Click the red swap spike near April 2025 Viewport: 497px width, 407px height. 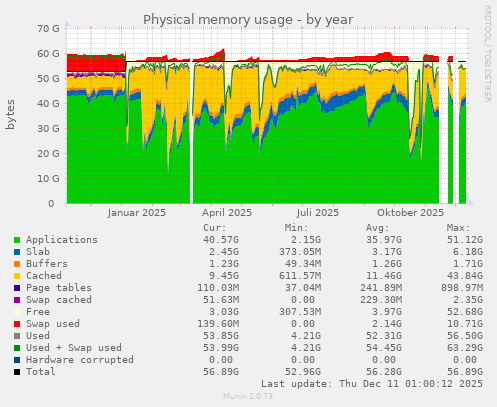click(221, 54)
